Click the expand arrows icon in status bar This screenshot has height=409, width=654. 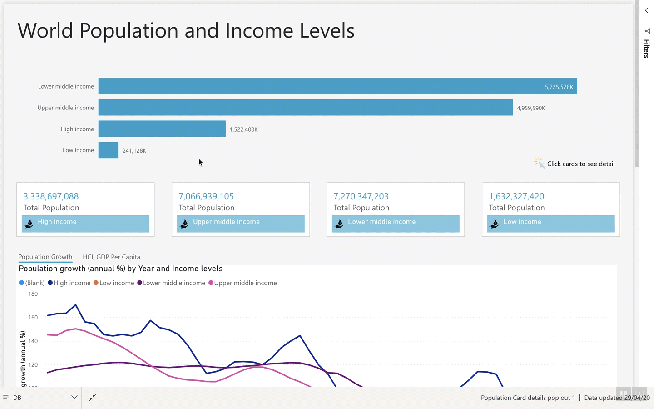pyautogui.click(x=92, y=397)
